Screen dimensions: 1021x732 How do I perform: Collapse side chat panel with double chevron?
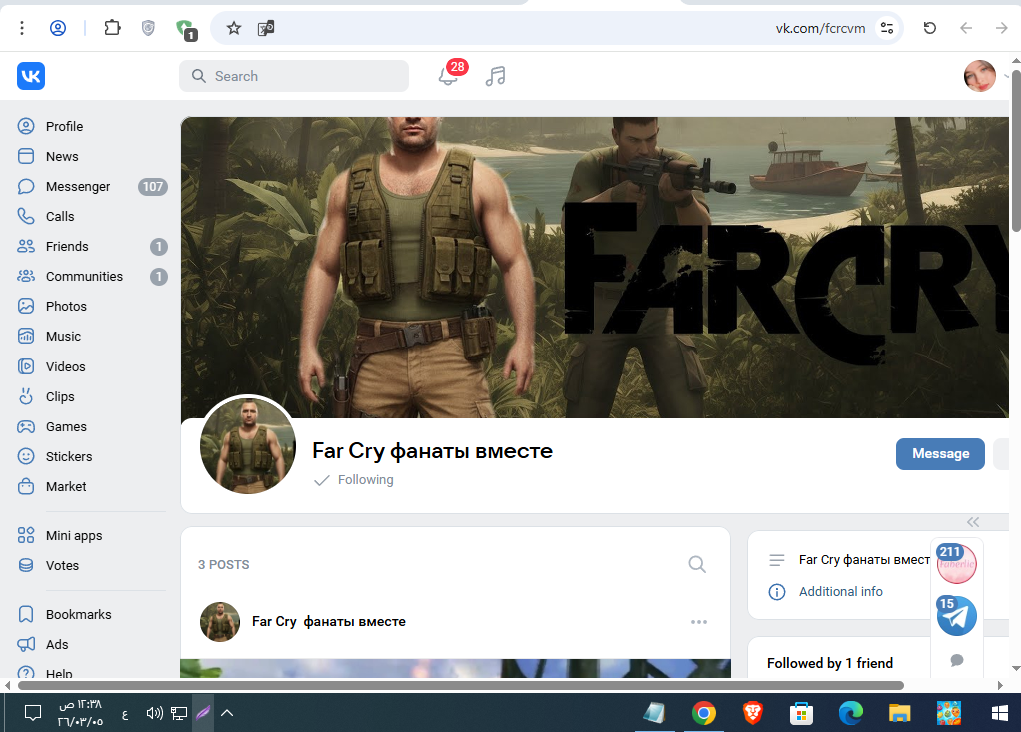tap(973, 522)
